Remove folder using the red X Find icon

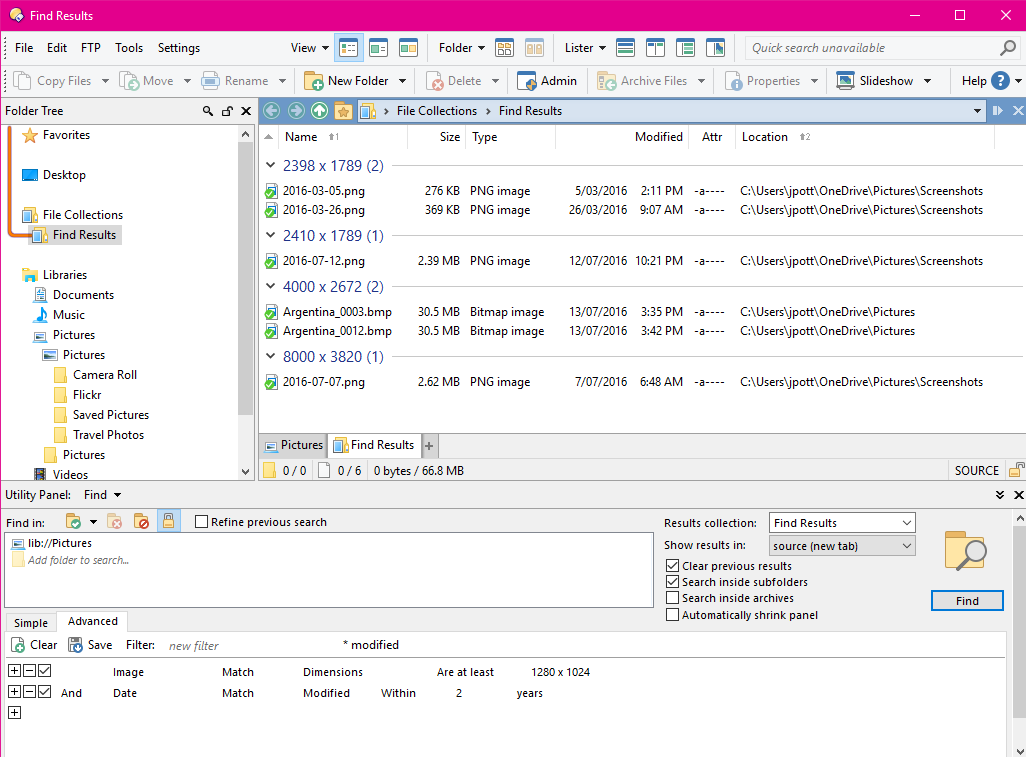tap(113, 521)
